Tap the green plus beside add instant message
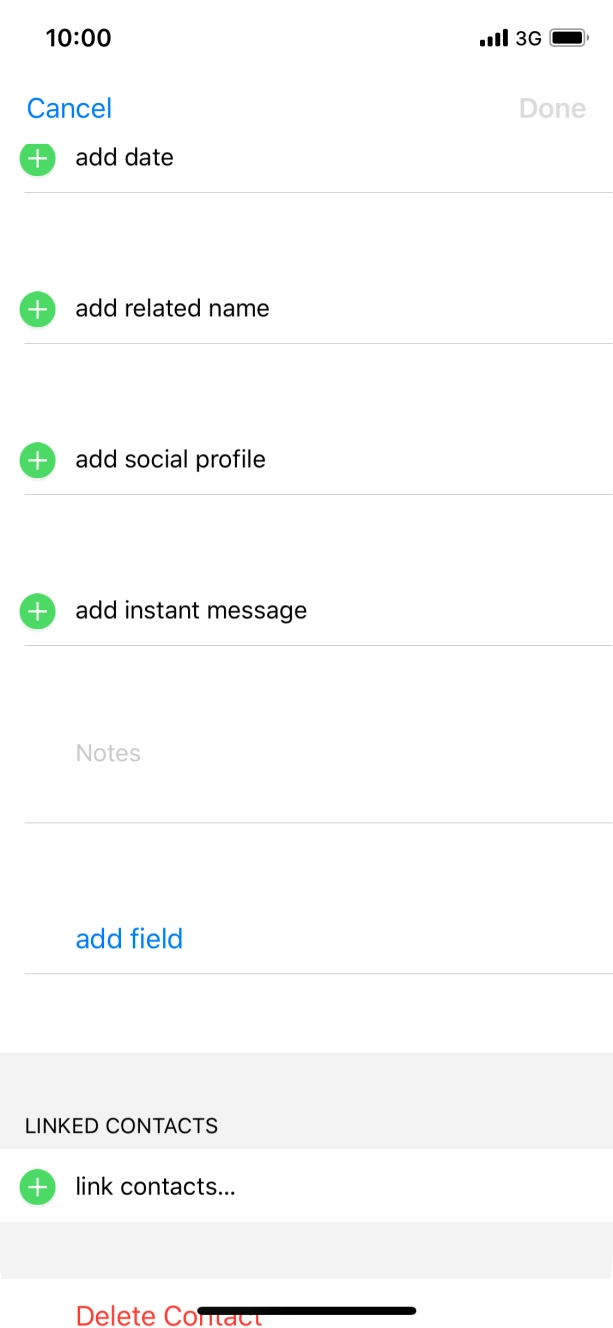This screenshot has width=613, height=1328. [x=37, y=611]
